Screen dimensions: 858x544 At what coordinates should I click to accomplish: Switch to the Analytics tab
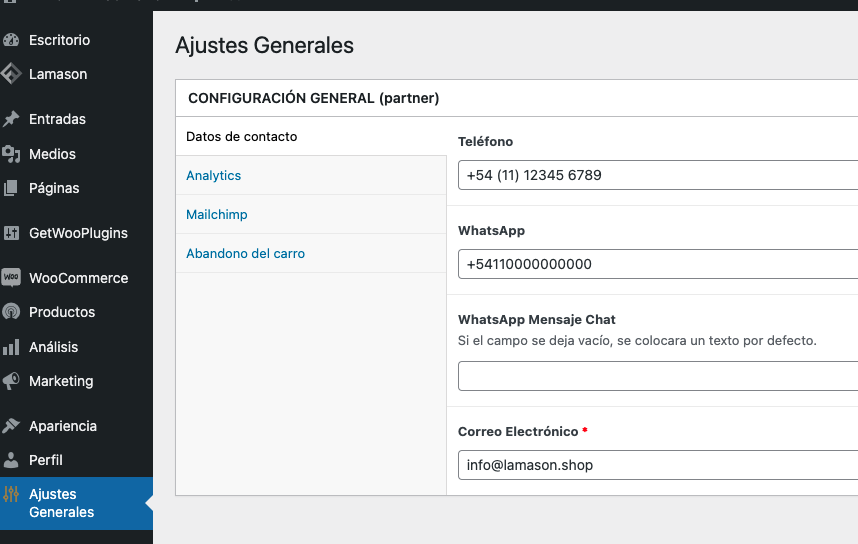pyautogui.click(x=214, y=175)
